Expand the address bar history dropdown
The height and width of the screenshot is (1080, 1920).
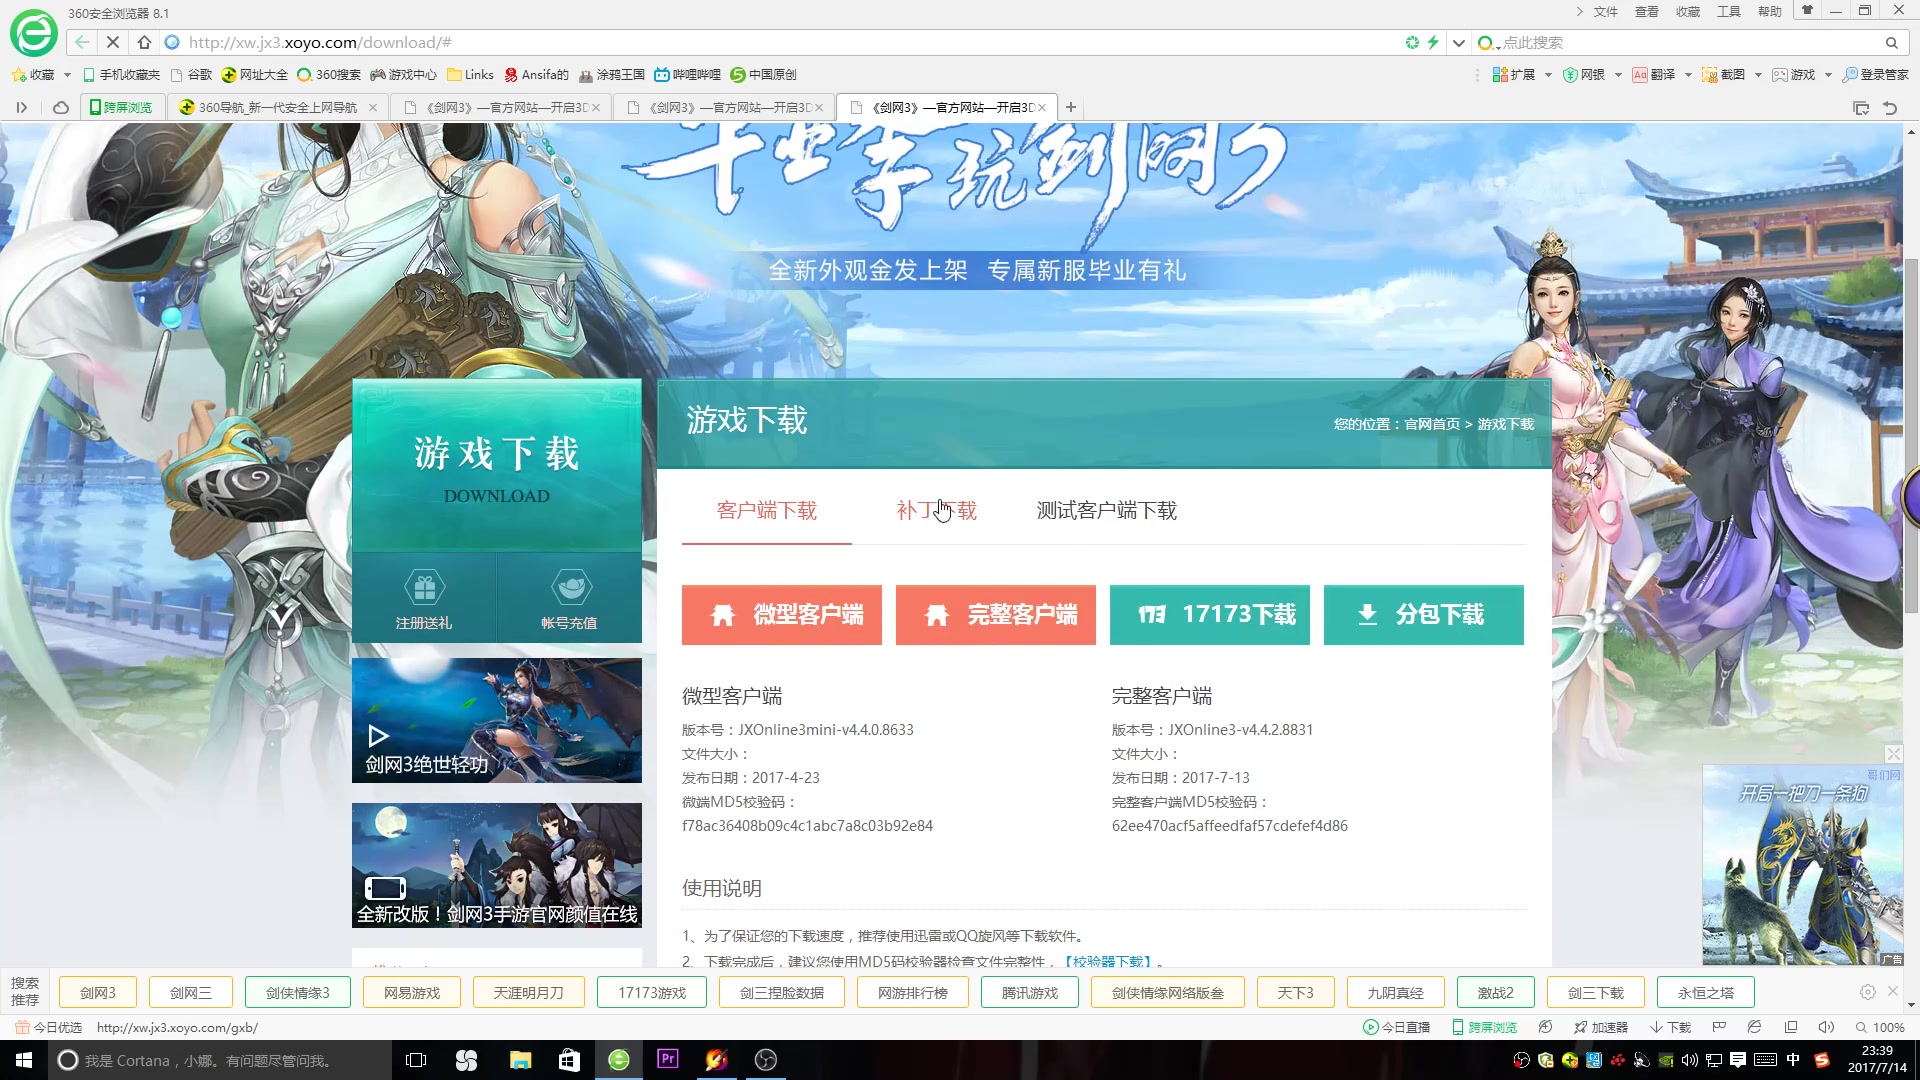(x=1459, y=42)
